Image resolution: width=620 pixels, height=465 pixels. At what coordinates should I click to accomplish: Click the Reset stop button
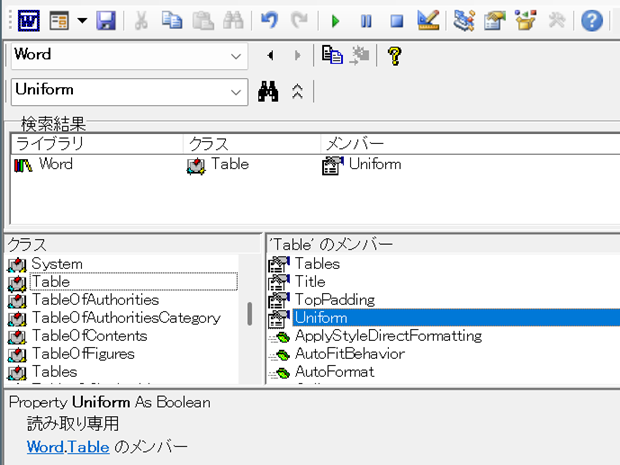pos(397,20)
